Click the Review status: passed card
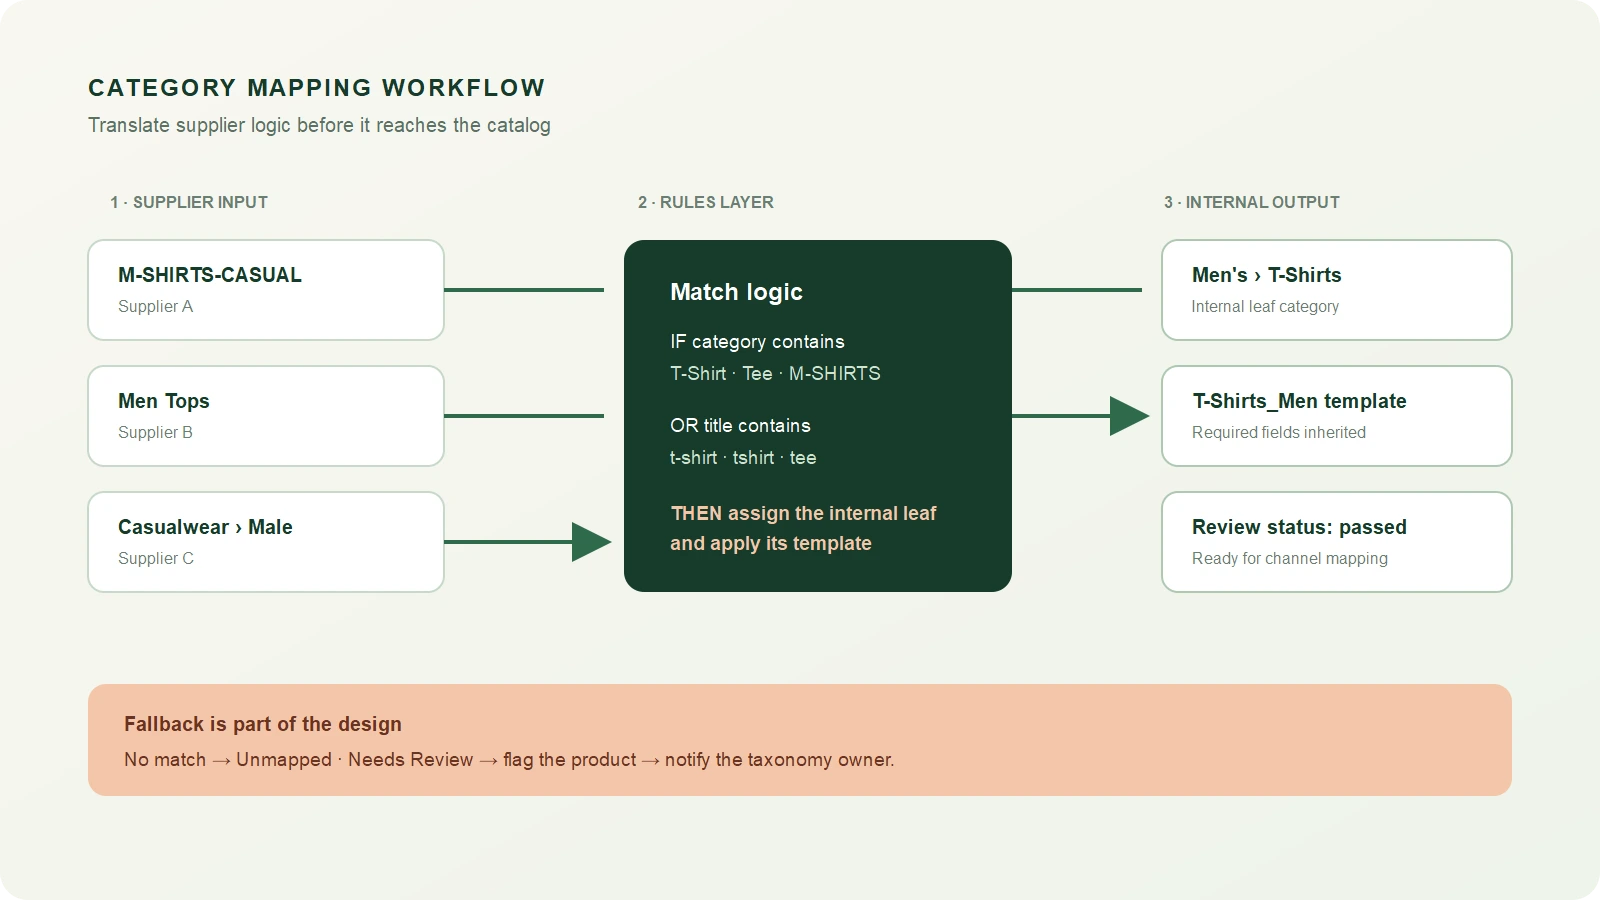This screenshot has height=900, width=1600. tap(1337, 542)
